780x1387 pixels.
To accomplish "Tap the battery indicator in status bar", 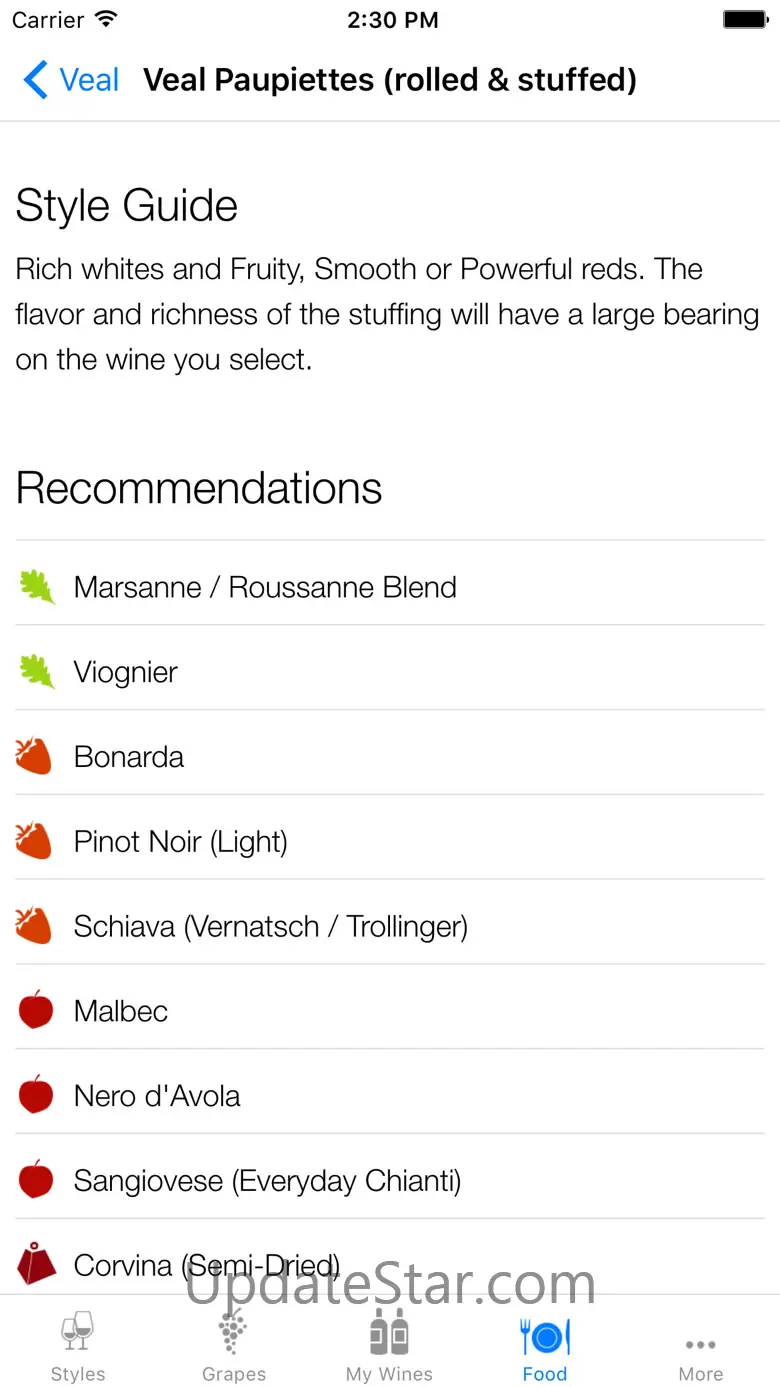I will 744,20.
